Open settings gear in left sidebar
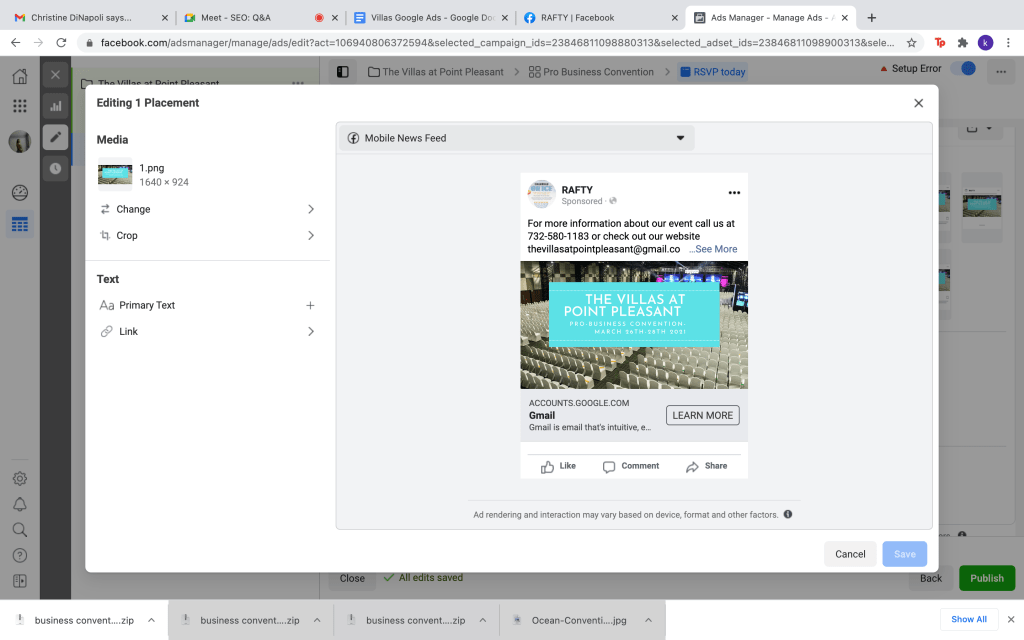 (19, 479)
